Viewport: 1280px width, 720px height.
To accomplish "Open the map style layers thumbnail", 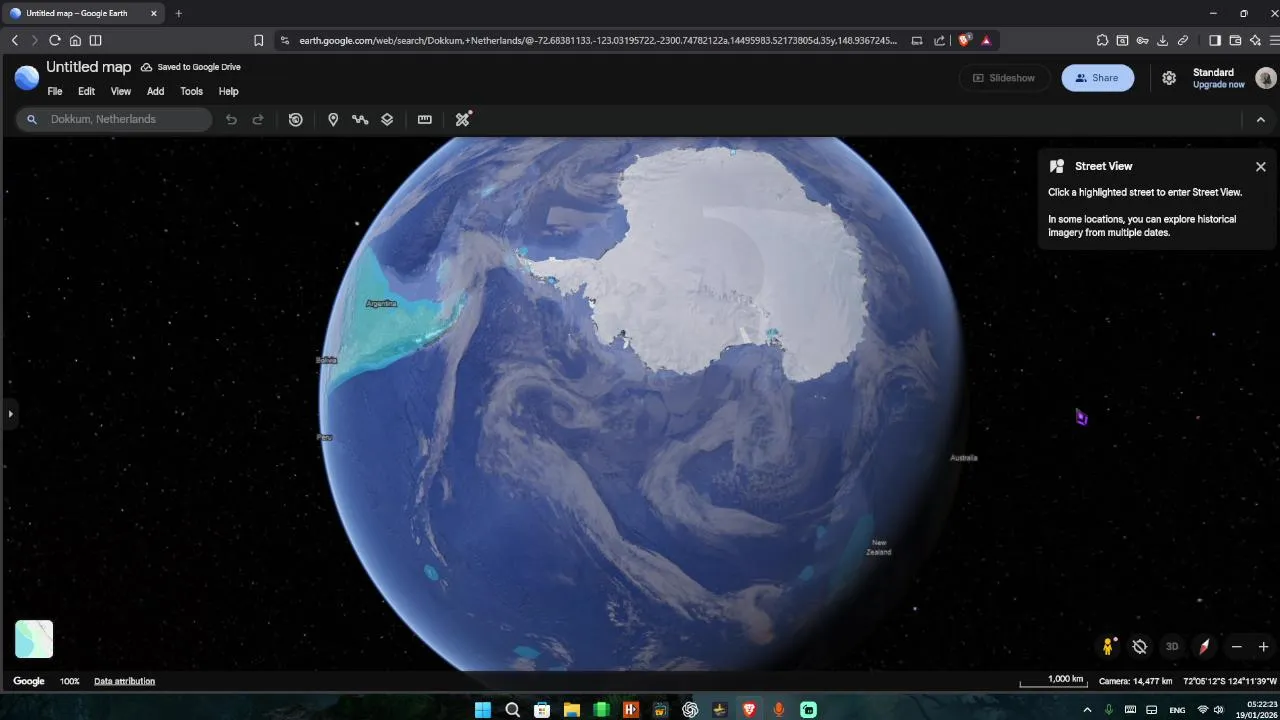I will coord(34,639).
